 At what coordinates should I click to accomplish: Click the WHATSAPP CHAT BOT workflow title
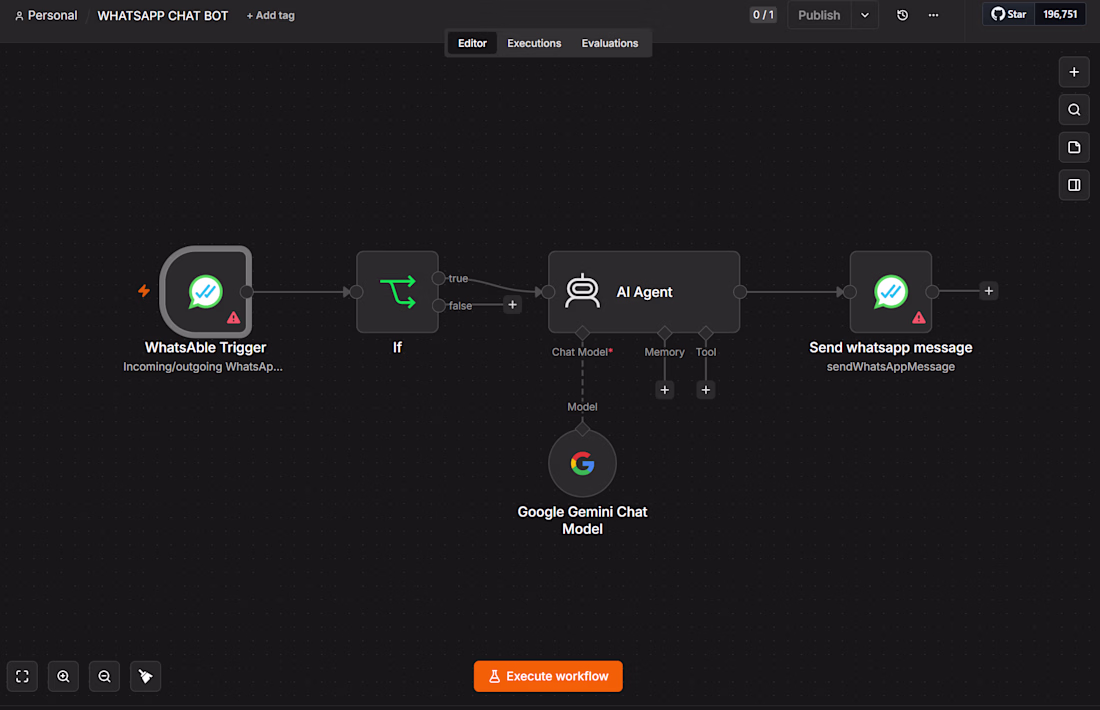[x=163, y=15]
